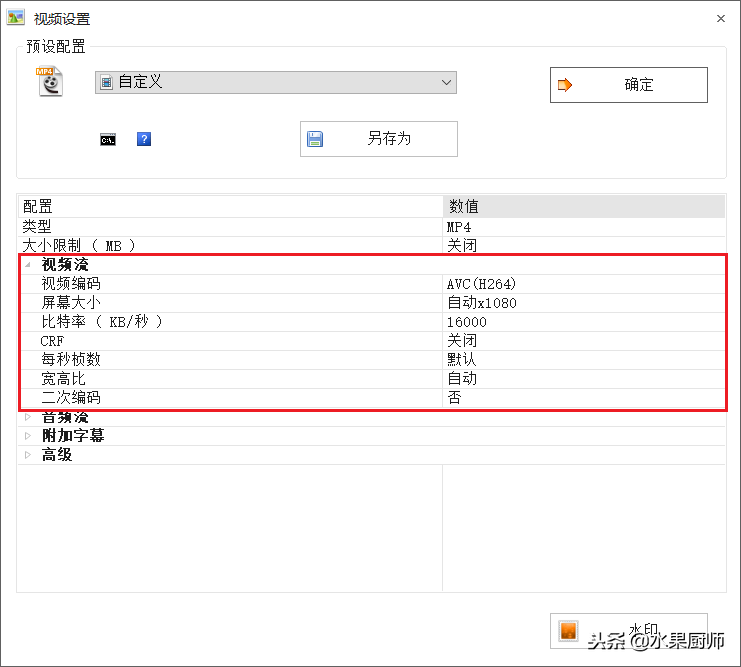
Task: Click the CRF 关闭 value
Action: click(x=462, y=340)
